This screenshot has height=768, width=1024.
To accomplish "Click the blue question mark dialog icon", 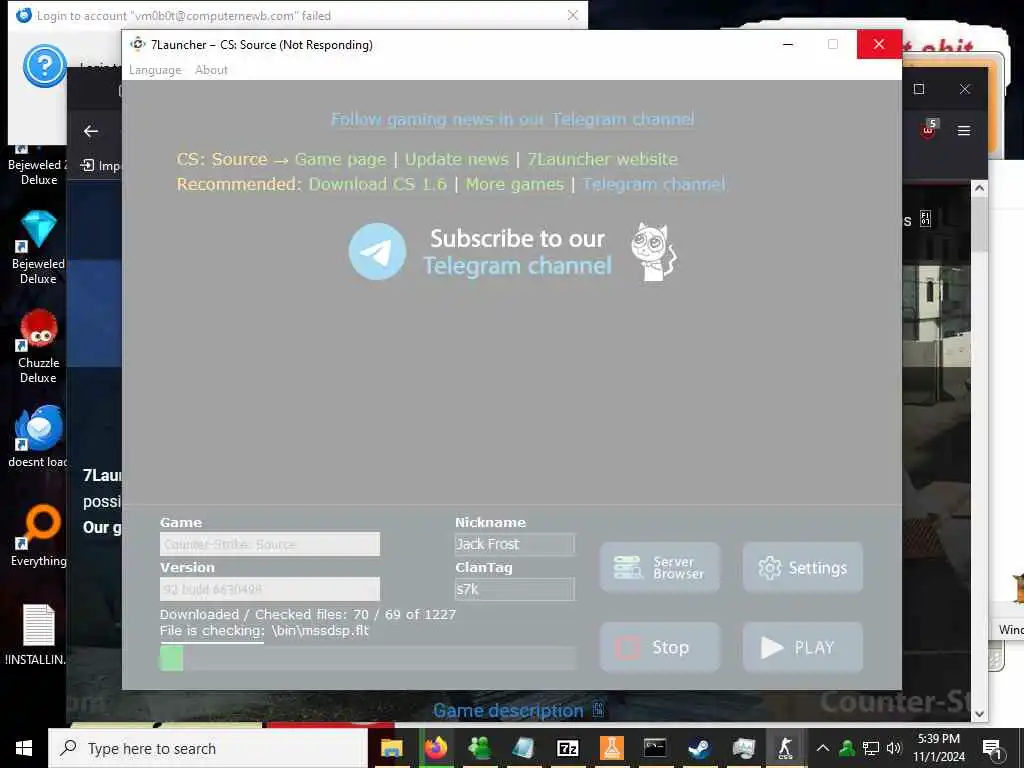I will click(44, 66).
